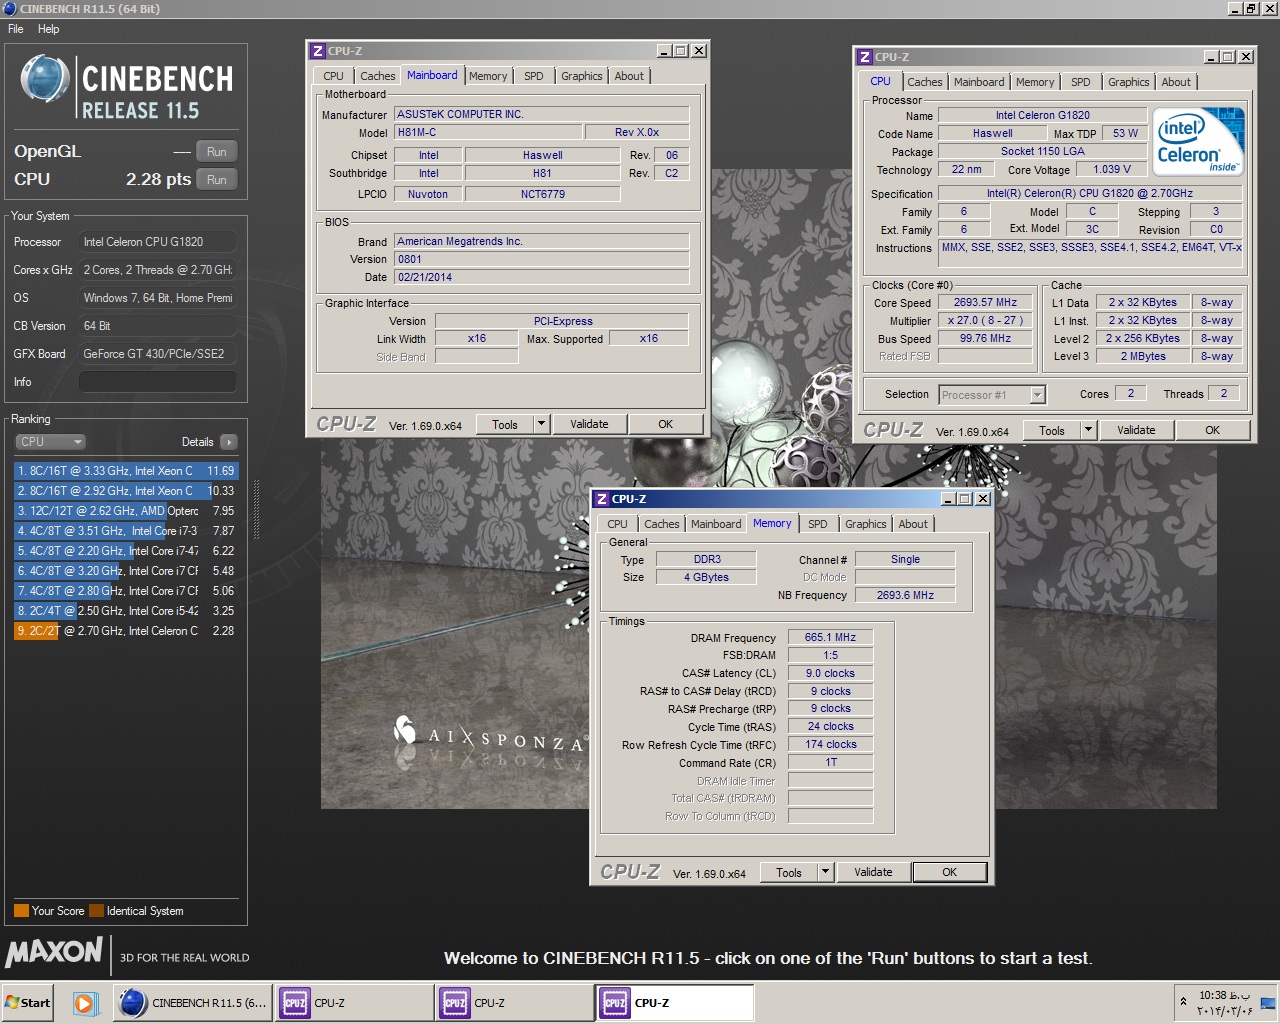Click OK in CPU tab CPU-Z window
1280x1024 pixels.
(1212, 430)
